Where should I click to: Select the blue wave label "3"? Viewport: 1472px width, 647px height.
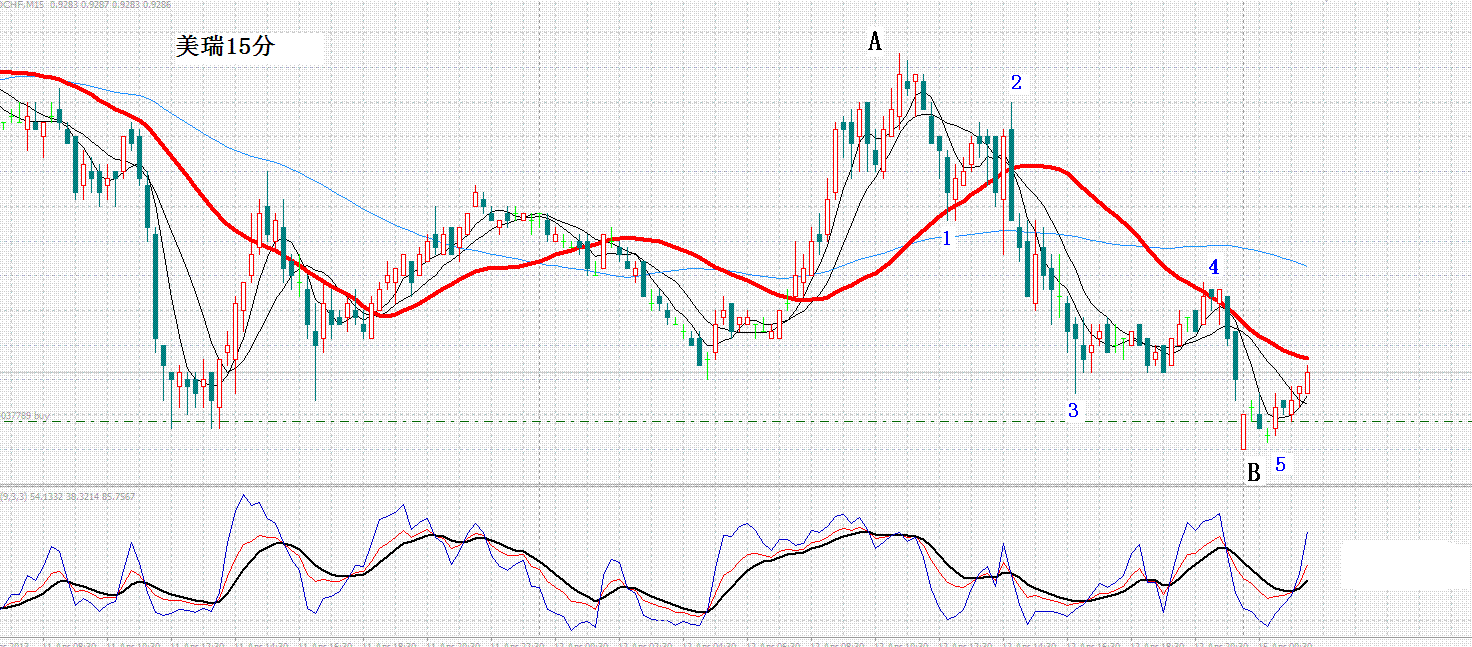1073,410
